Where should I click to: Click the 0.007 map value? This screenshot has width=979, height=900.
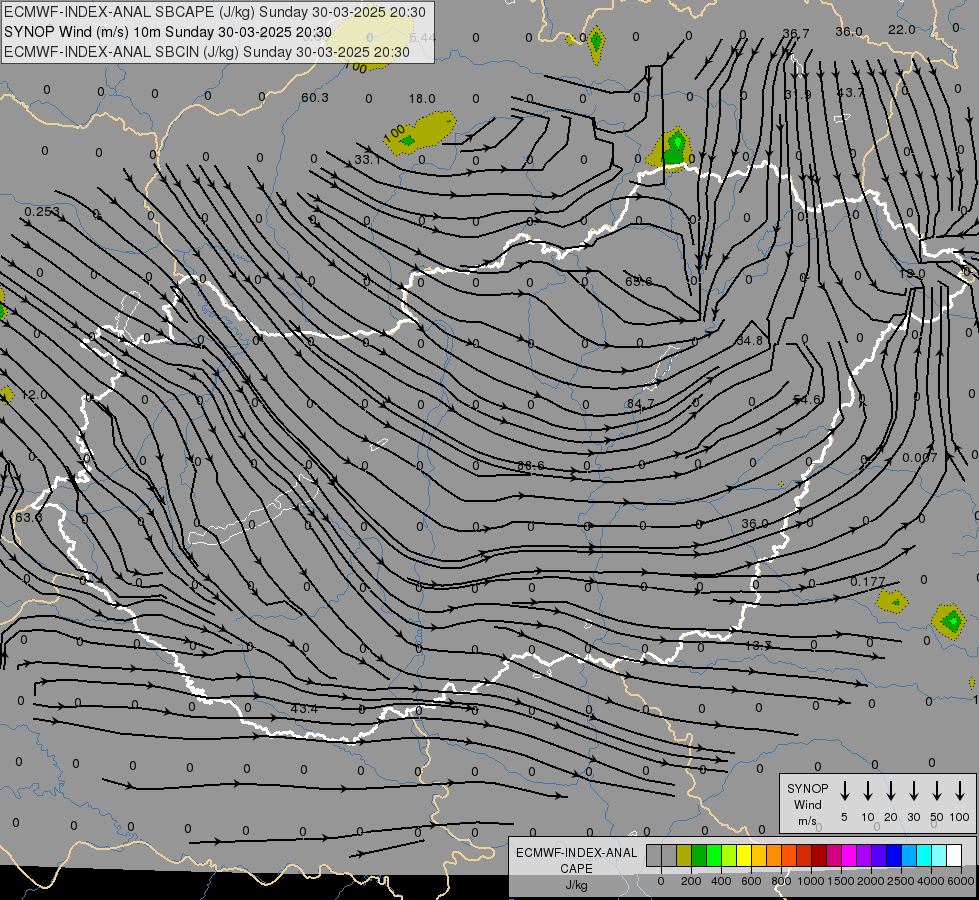click(920, 457)
